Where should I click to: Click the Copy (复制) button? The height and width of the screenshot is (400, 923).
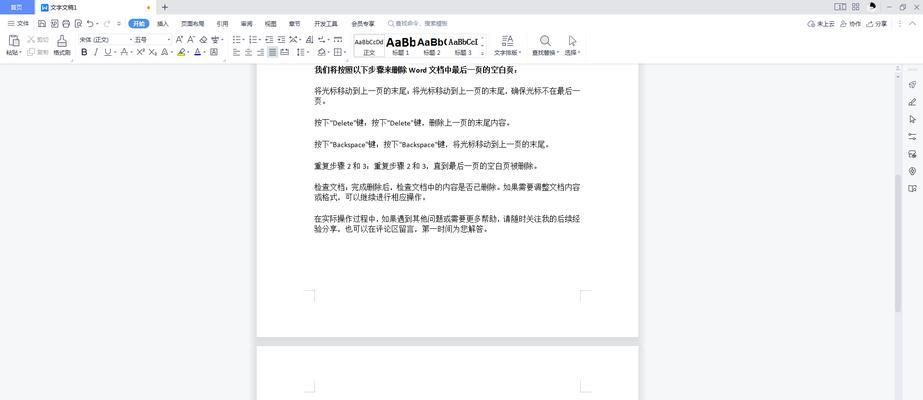[x=38, y=52]
